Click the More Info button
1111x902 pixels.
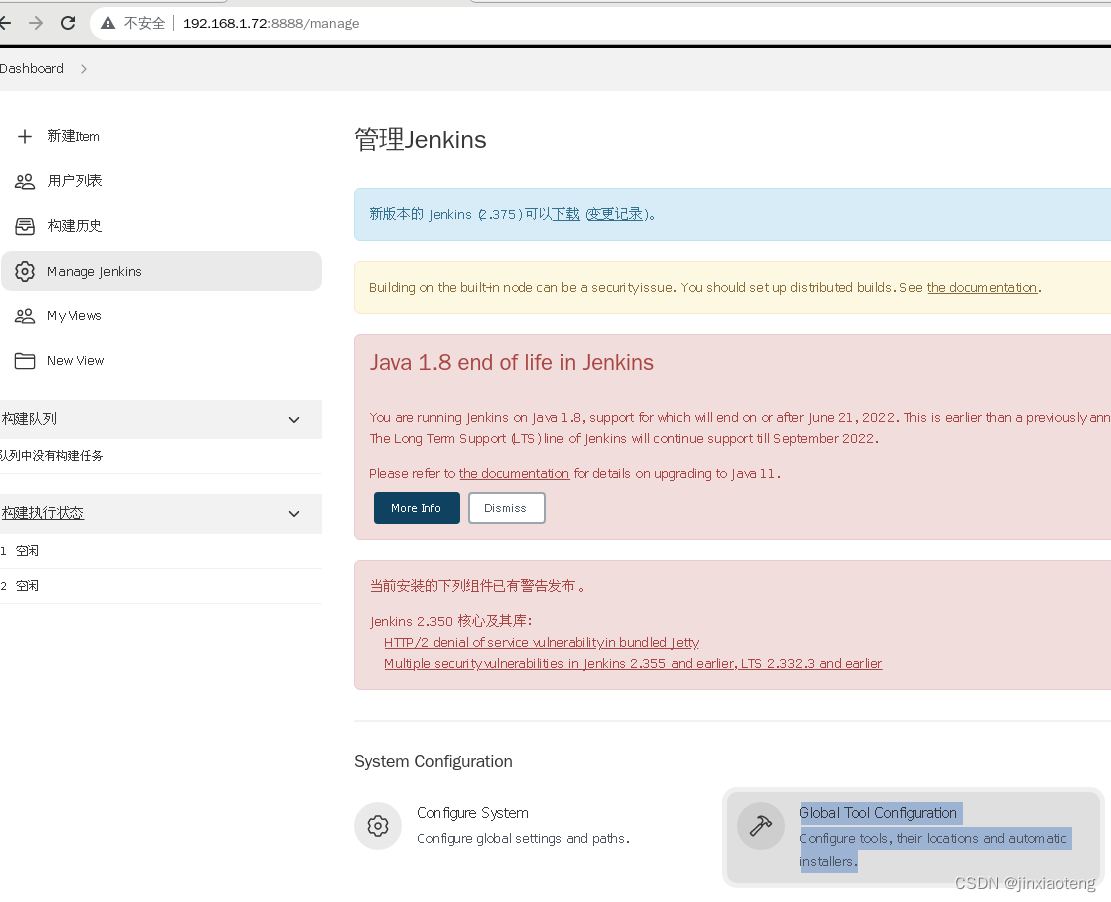(x=417, y=508)
